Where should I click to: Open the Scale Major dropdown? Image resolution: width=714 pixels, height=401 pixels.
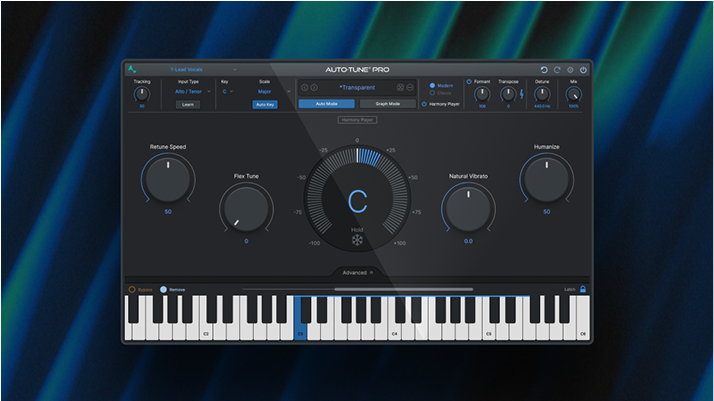tap(265, 91)
